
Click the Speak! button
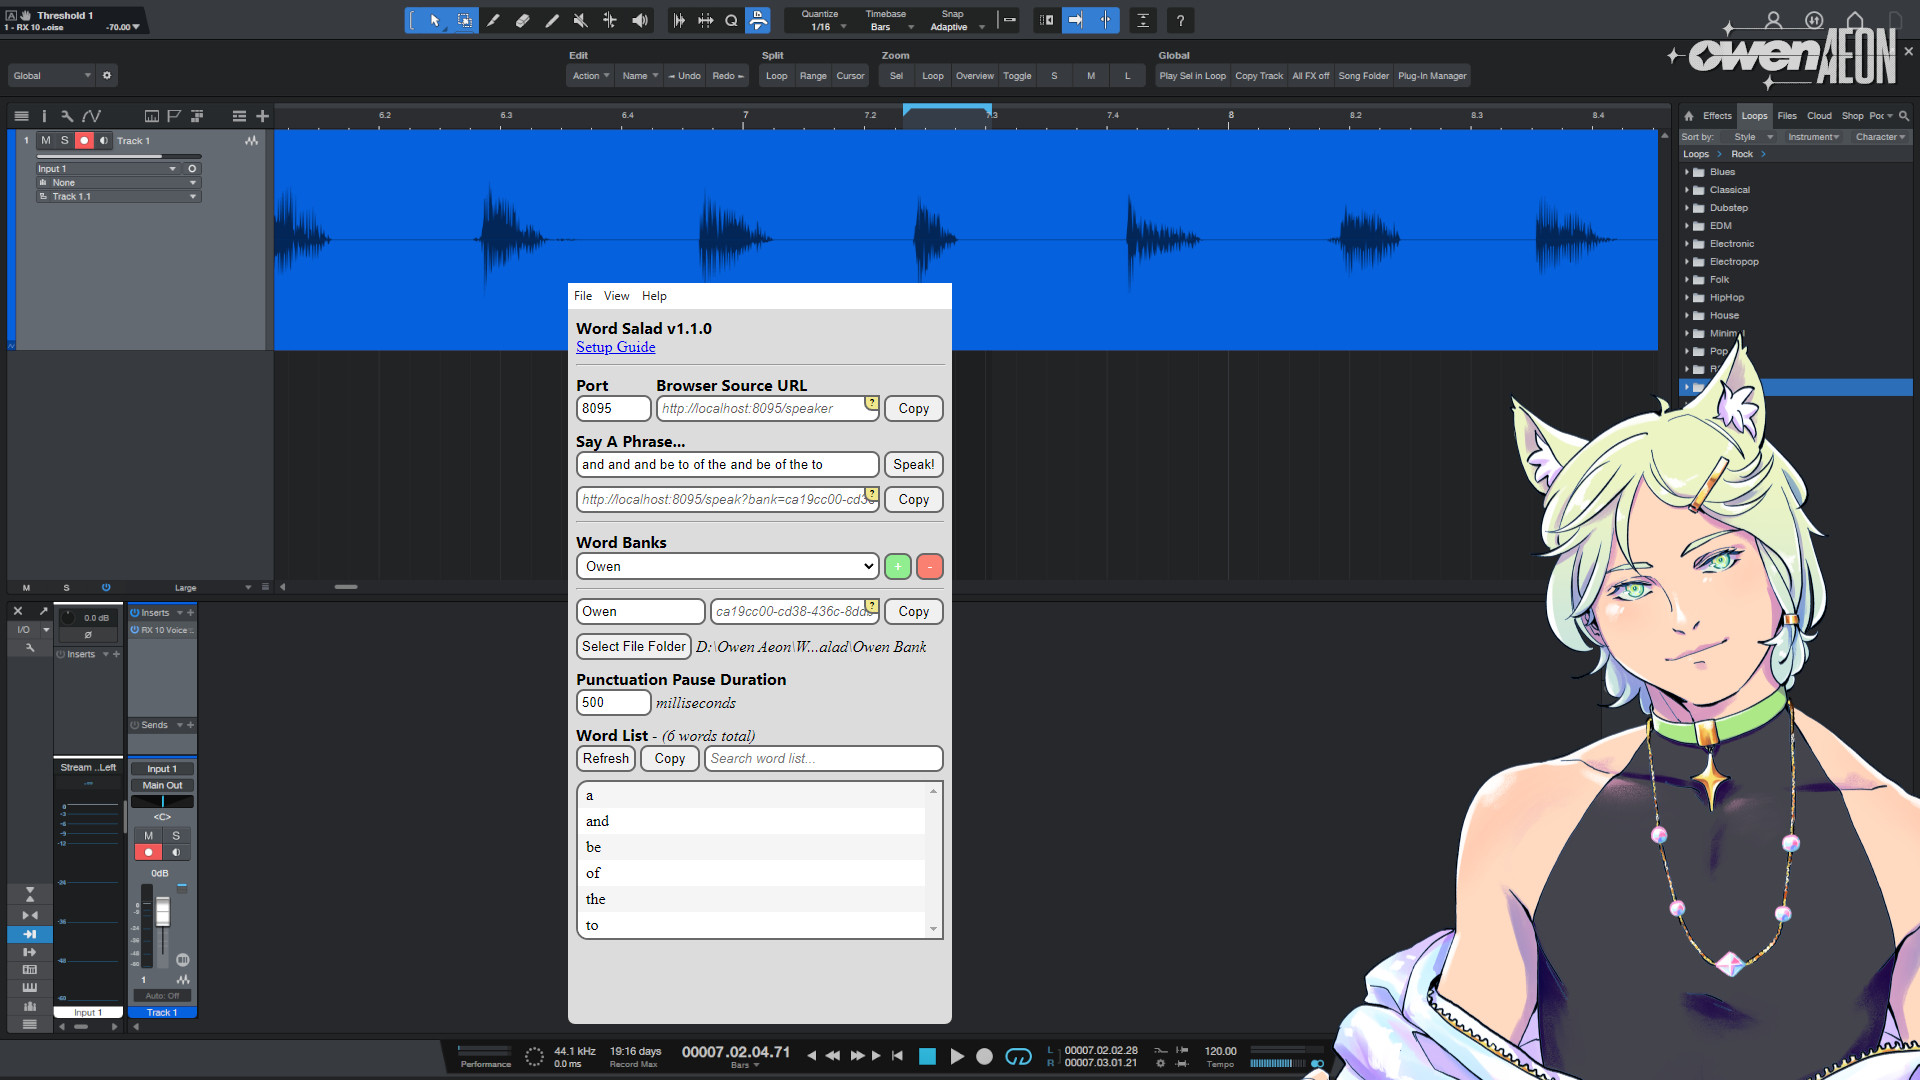pyautogui.click(x=914, y=465)
